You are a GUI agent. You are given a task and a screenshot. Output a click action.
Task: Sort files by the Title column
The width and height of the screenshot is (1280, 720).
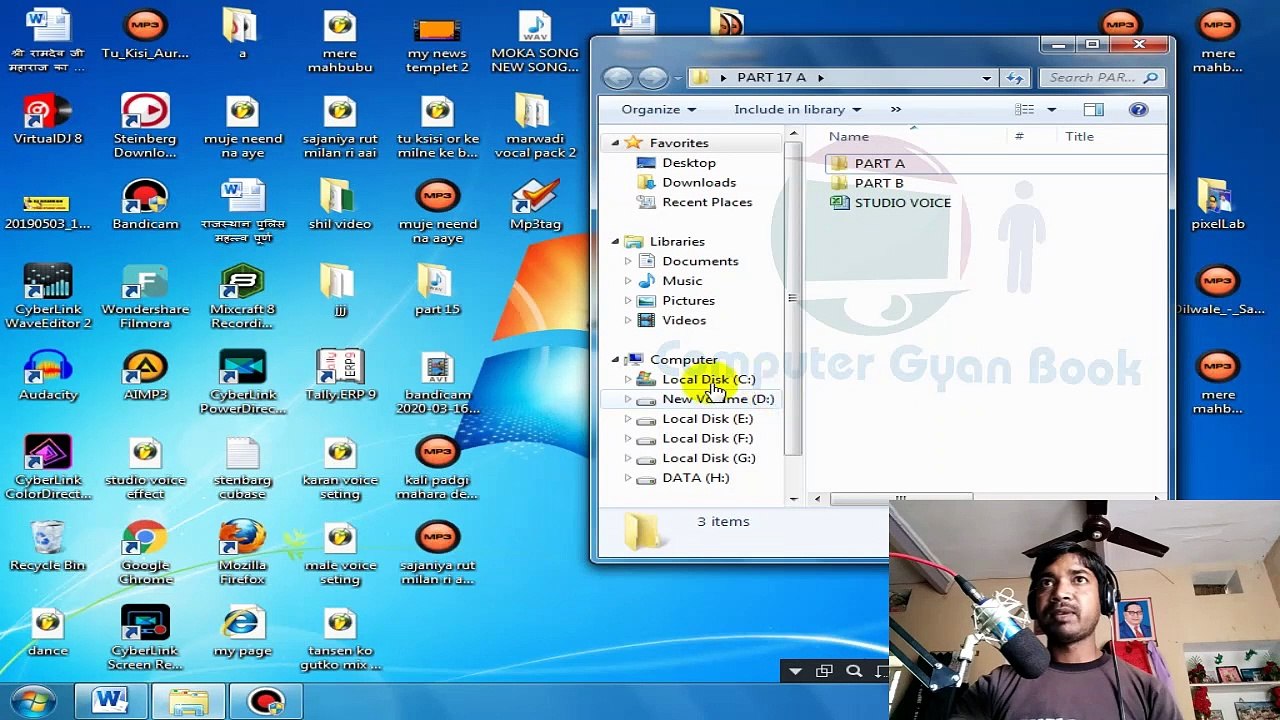point(1079,137)
